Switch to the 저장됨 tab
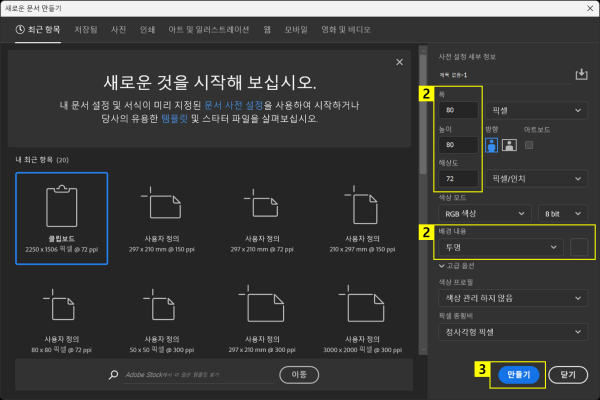The image size is (600, 400). (x=86, y=29)
